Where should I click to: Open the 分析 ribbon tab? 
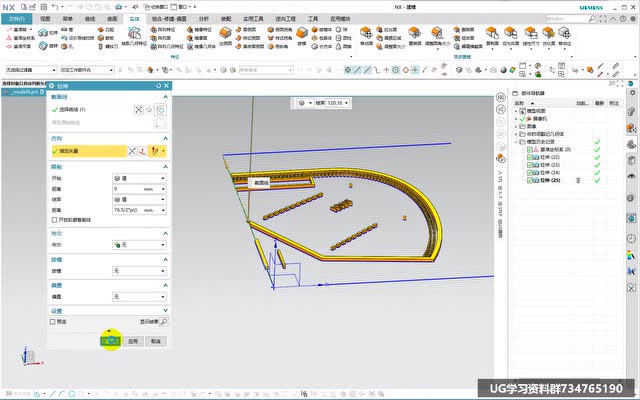[204, 18]
